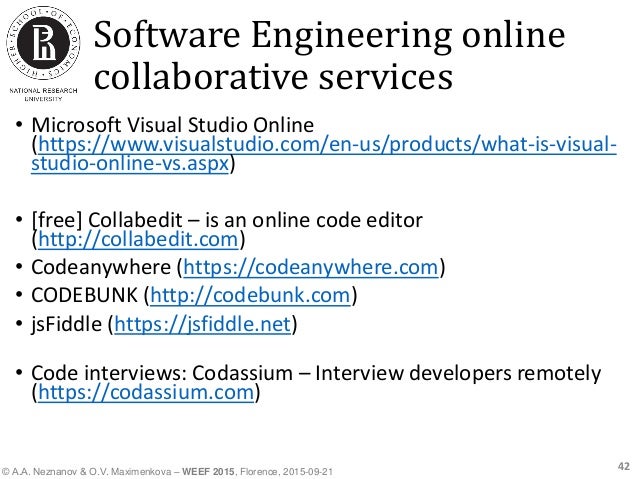
Task: Select the 'Microsoft Visual Studio Online' text
Action: [173, 125]
